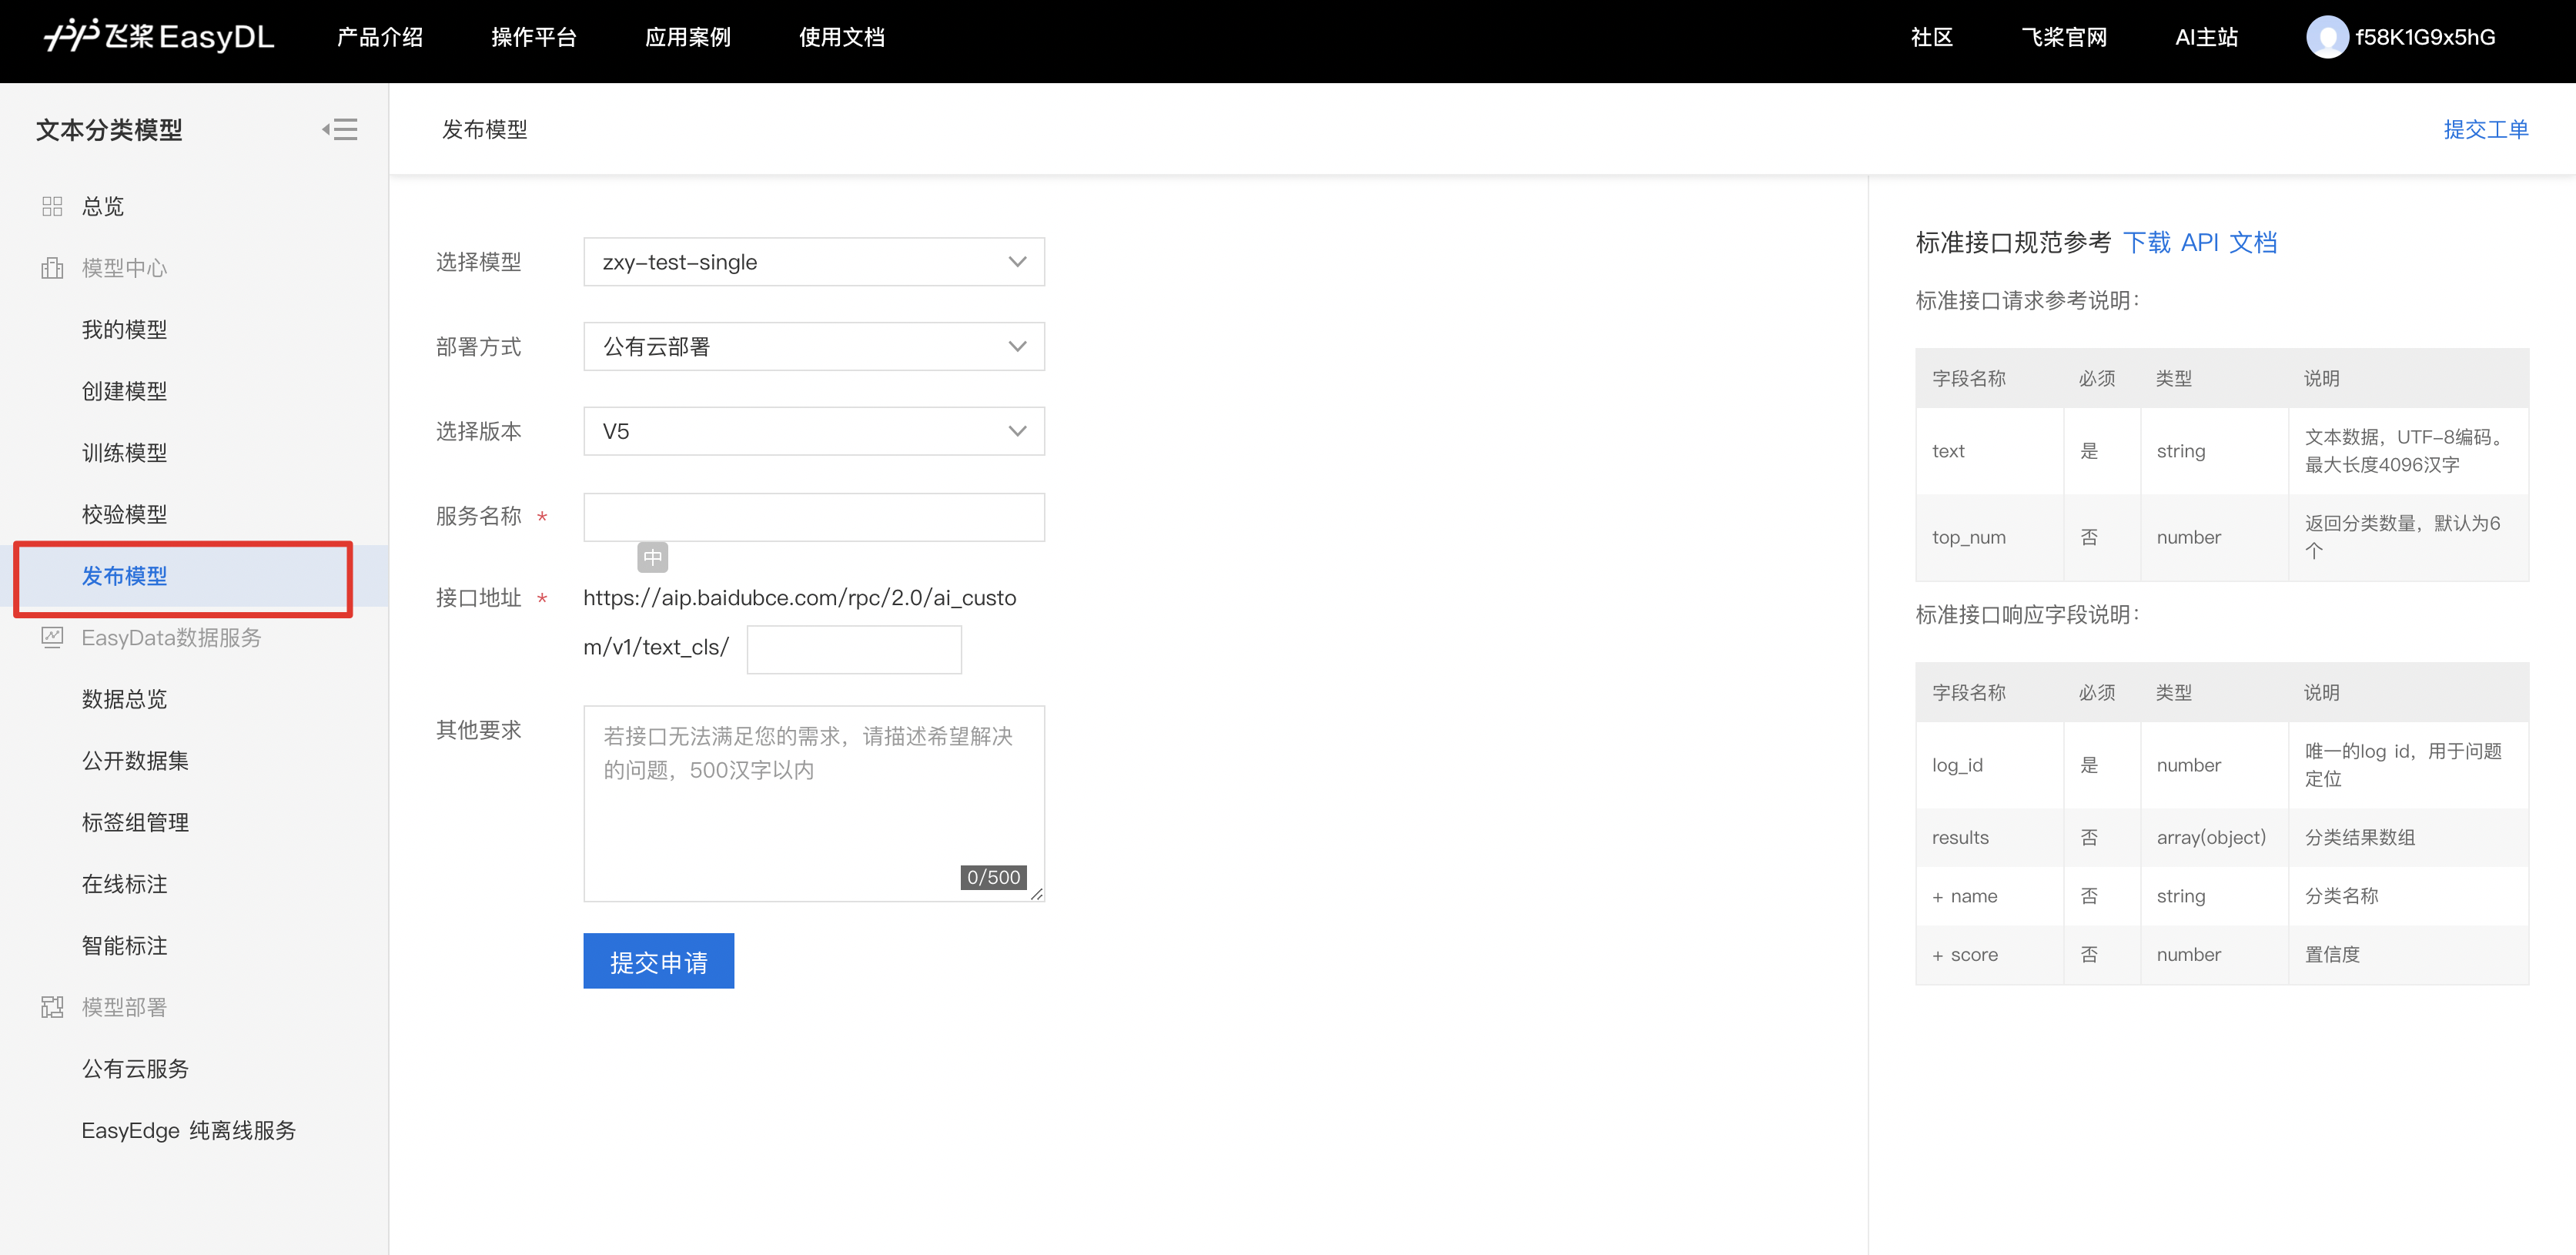The image size is (2576, 1255).
Task: Open the f58K1G9x5hG account menu
Action: tap(2425, 38)
